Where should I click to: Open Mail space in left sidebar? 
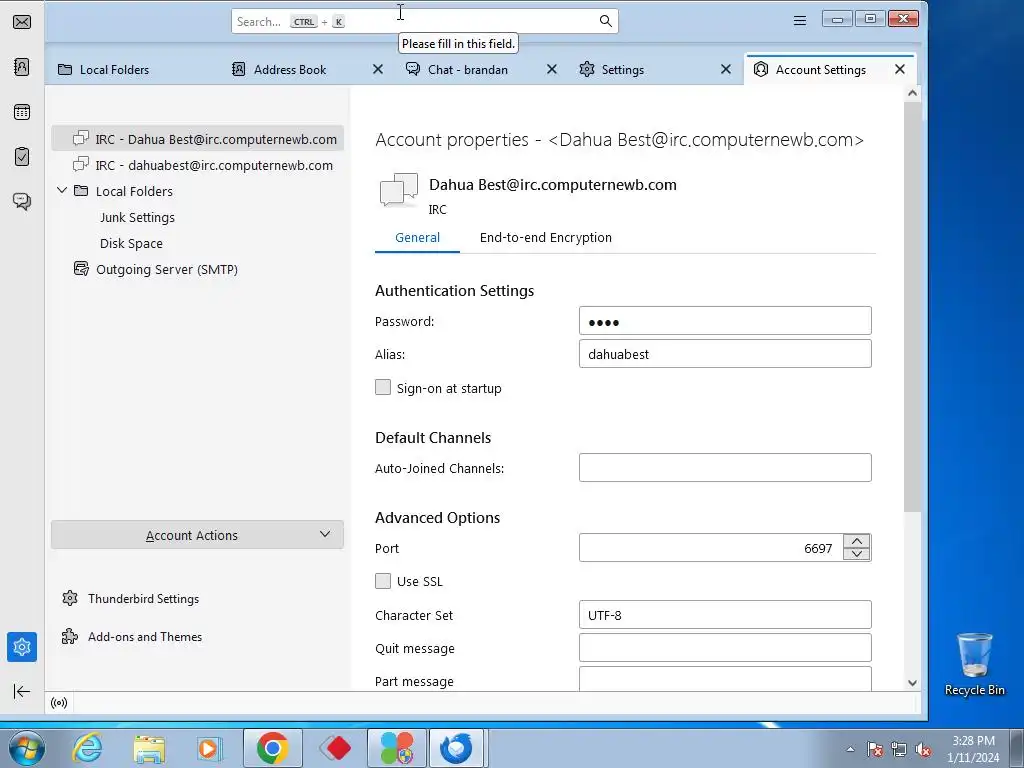coord(22,22)
